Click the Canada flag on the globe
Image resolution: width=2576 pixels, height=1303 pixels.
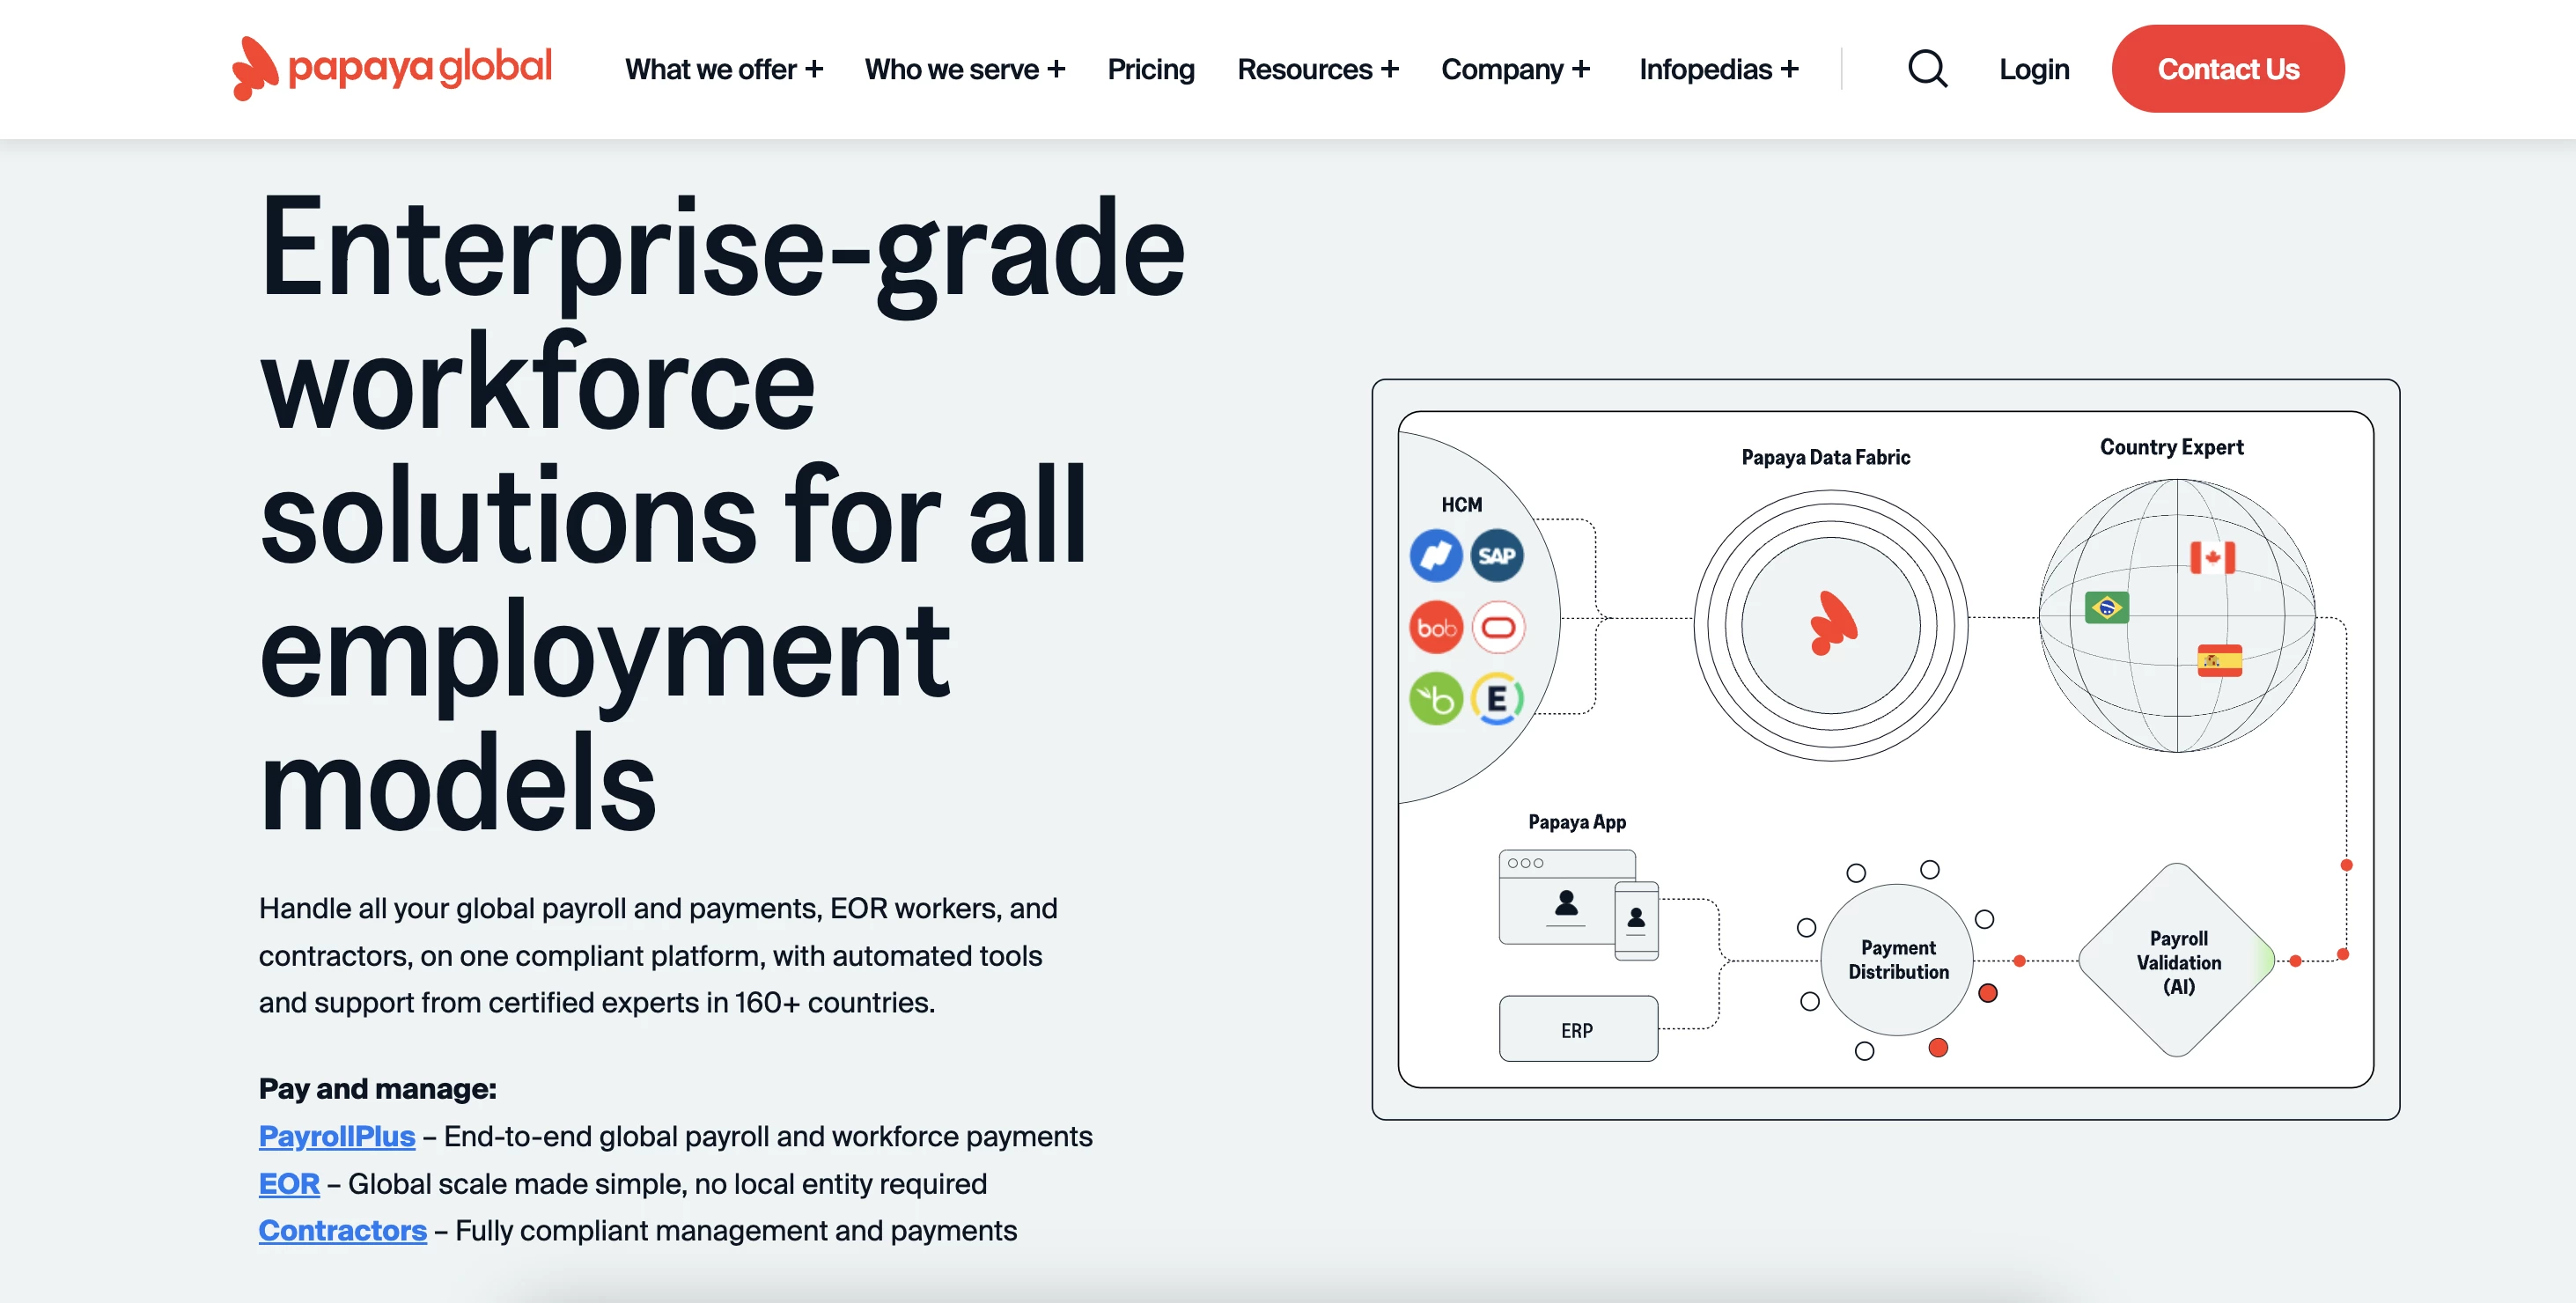[2212, 557]
